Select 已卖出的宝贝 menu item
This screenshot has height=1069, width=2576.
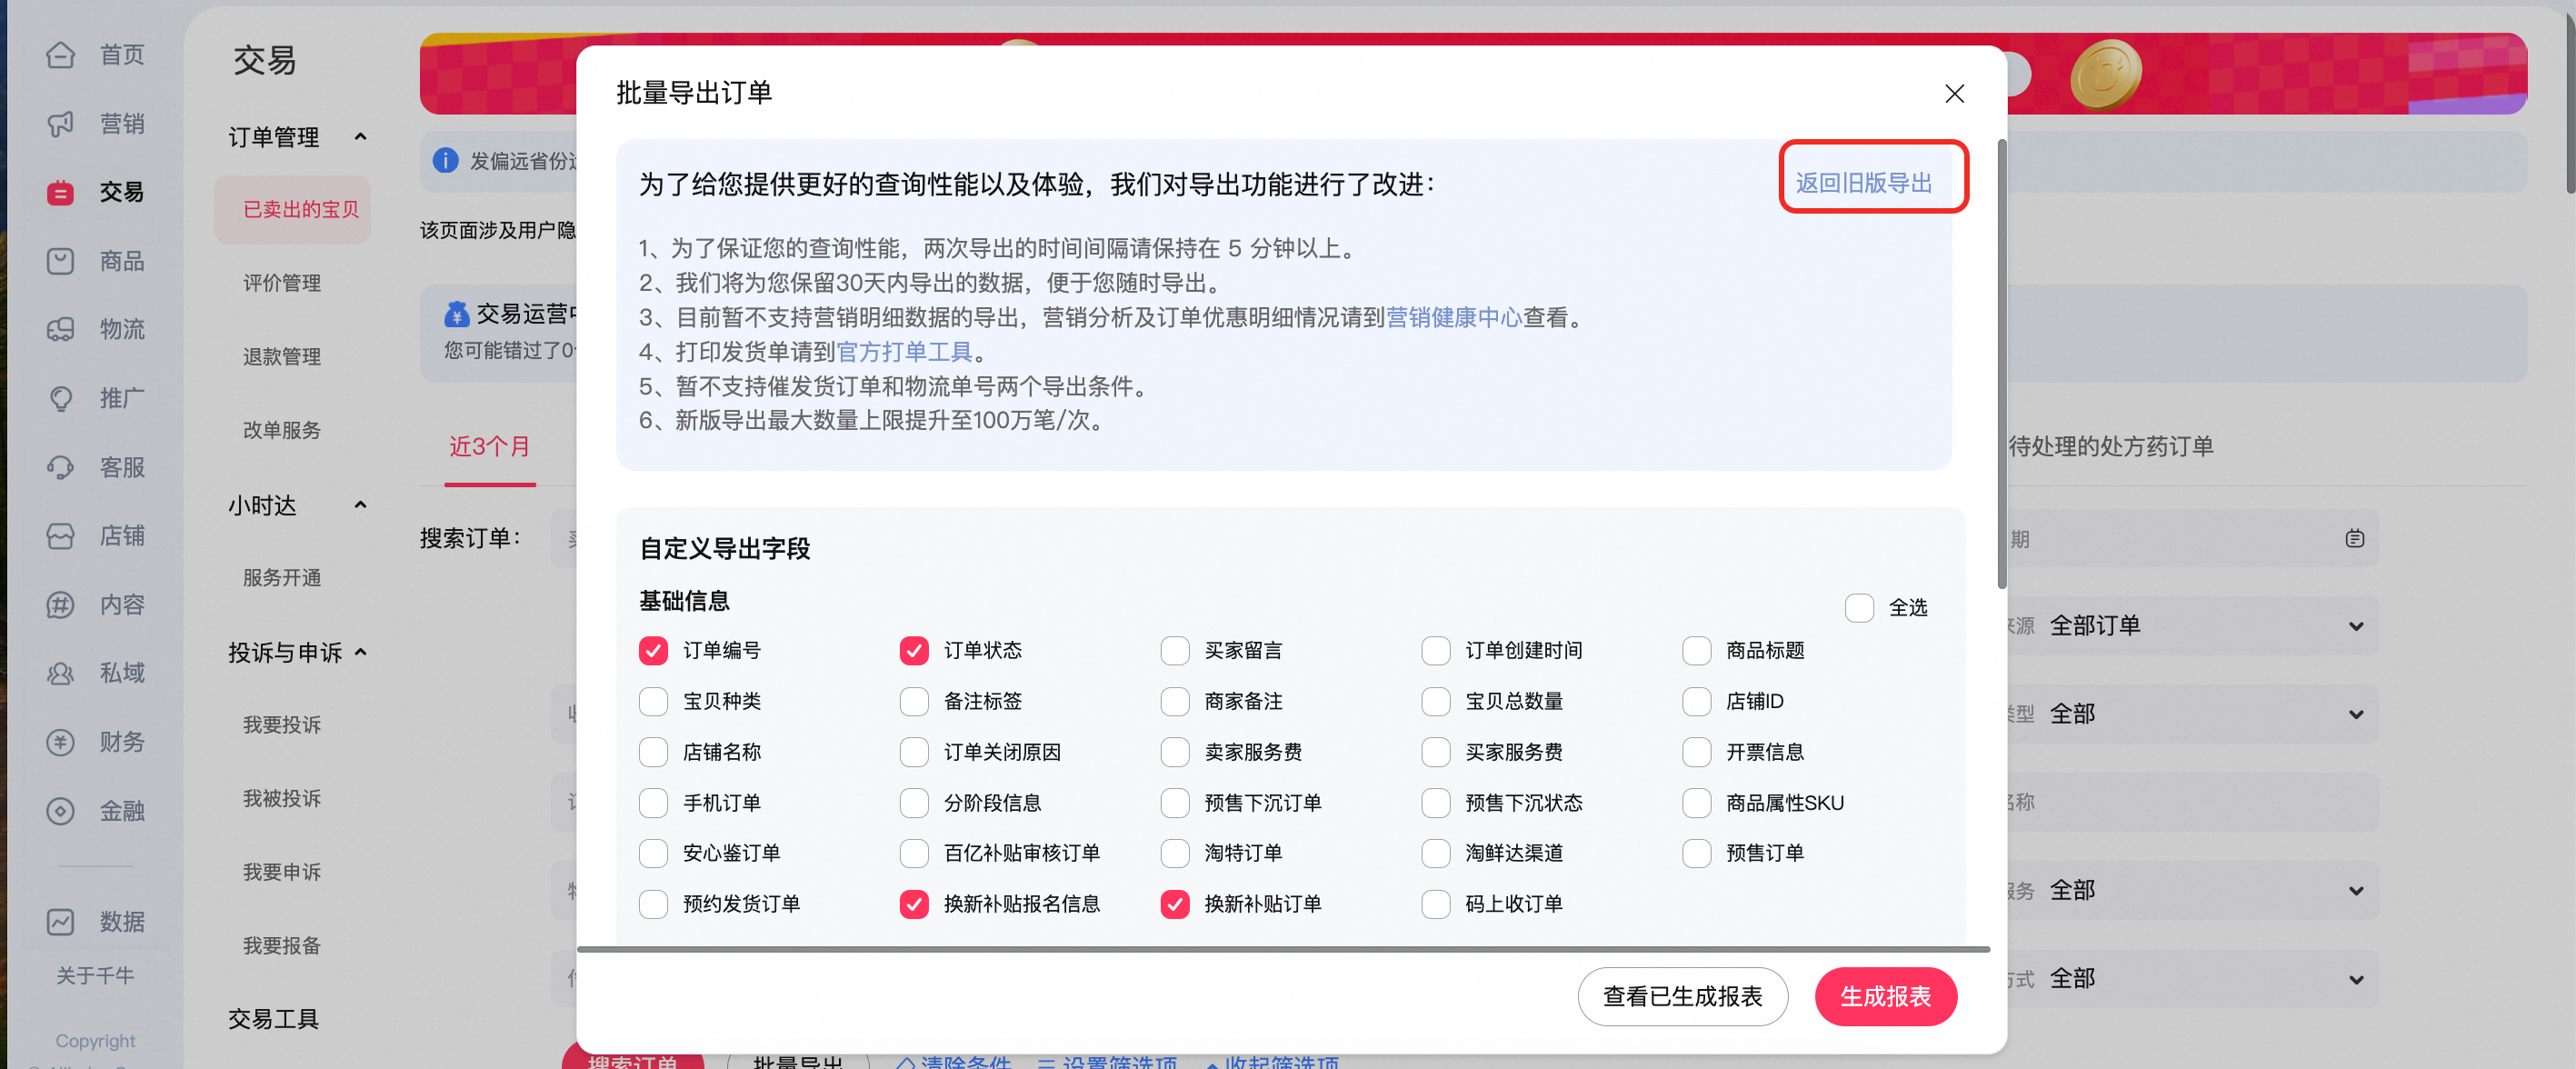pyautogui.click(x=293, y=210)
